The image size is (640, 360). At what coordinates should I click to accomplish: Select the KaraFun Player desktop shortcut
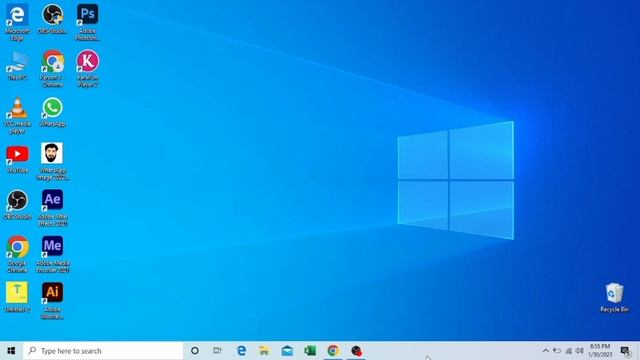(87, 69)
